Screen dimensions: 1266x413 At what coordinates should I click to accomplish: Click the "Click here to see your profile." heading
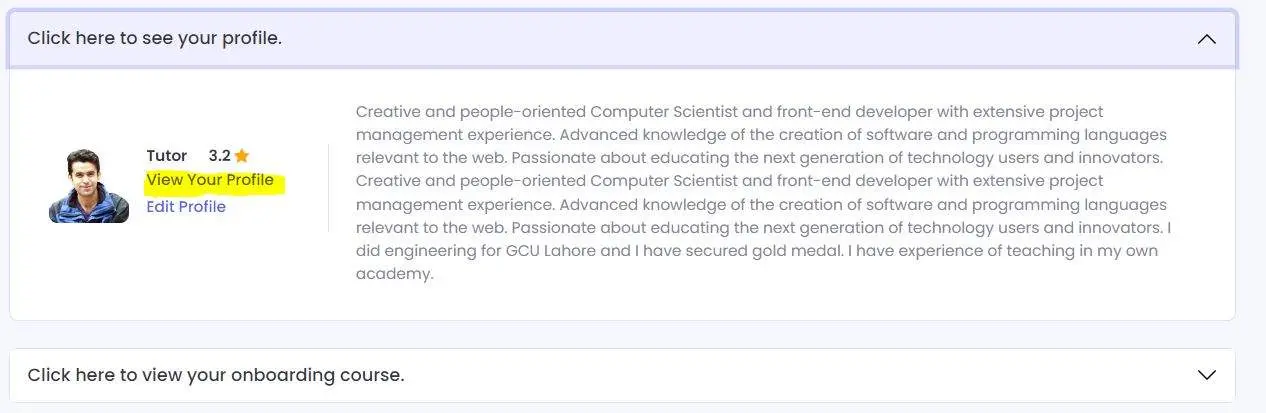(155, 39)
